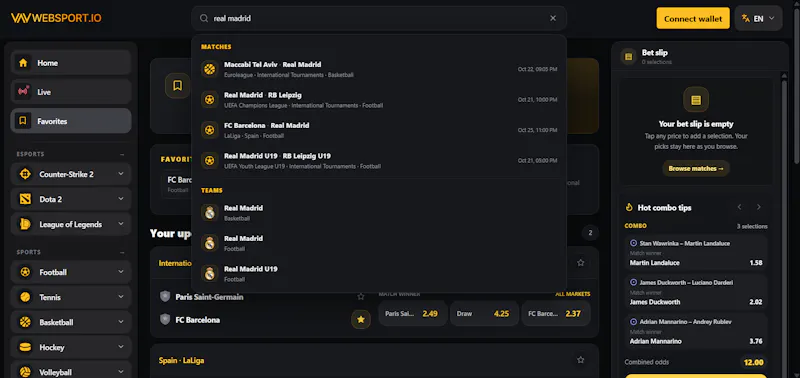Image resolution: width=800 pixels, height=378 pixels.
Task: Show previous hot combo tip
Action: pyautogui.click(x=739, y=207)
